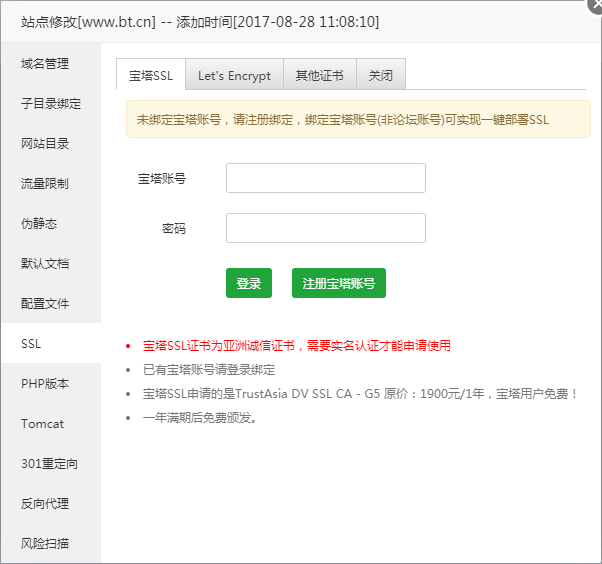Switch to 宝塔SSL tab
This screenshot has width=602, height=564.
click(x=151, y=74)
